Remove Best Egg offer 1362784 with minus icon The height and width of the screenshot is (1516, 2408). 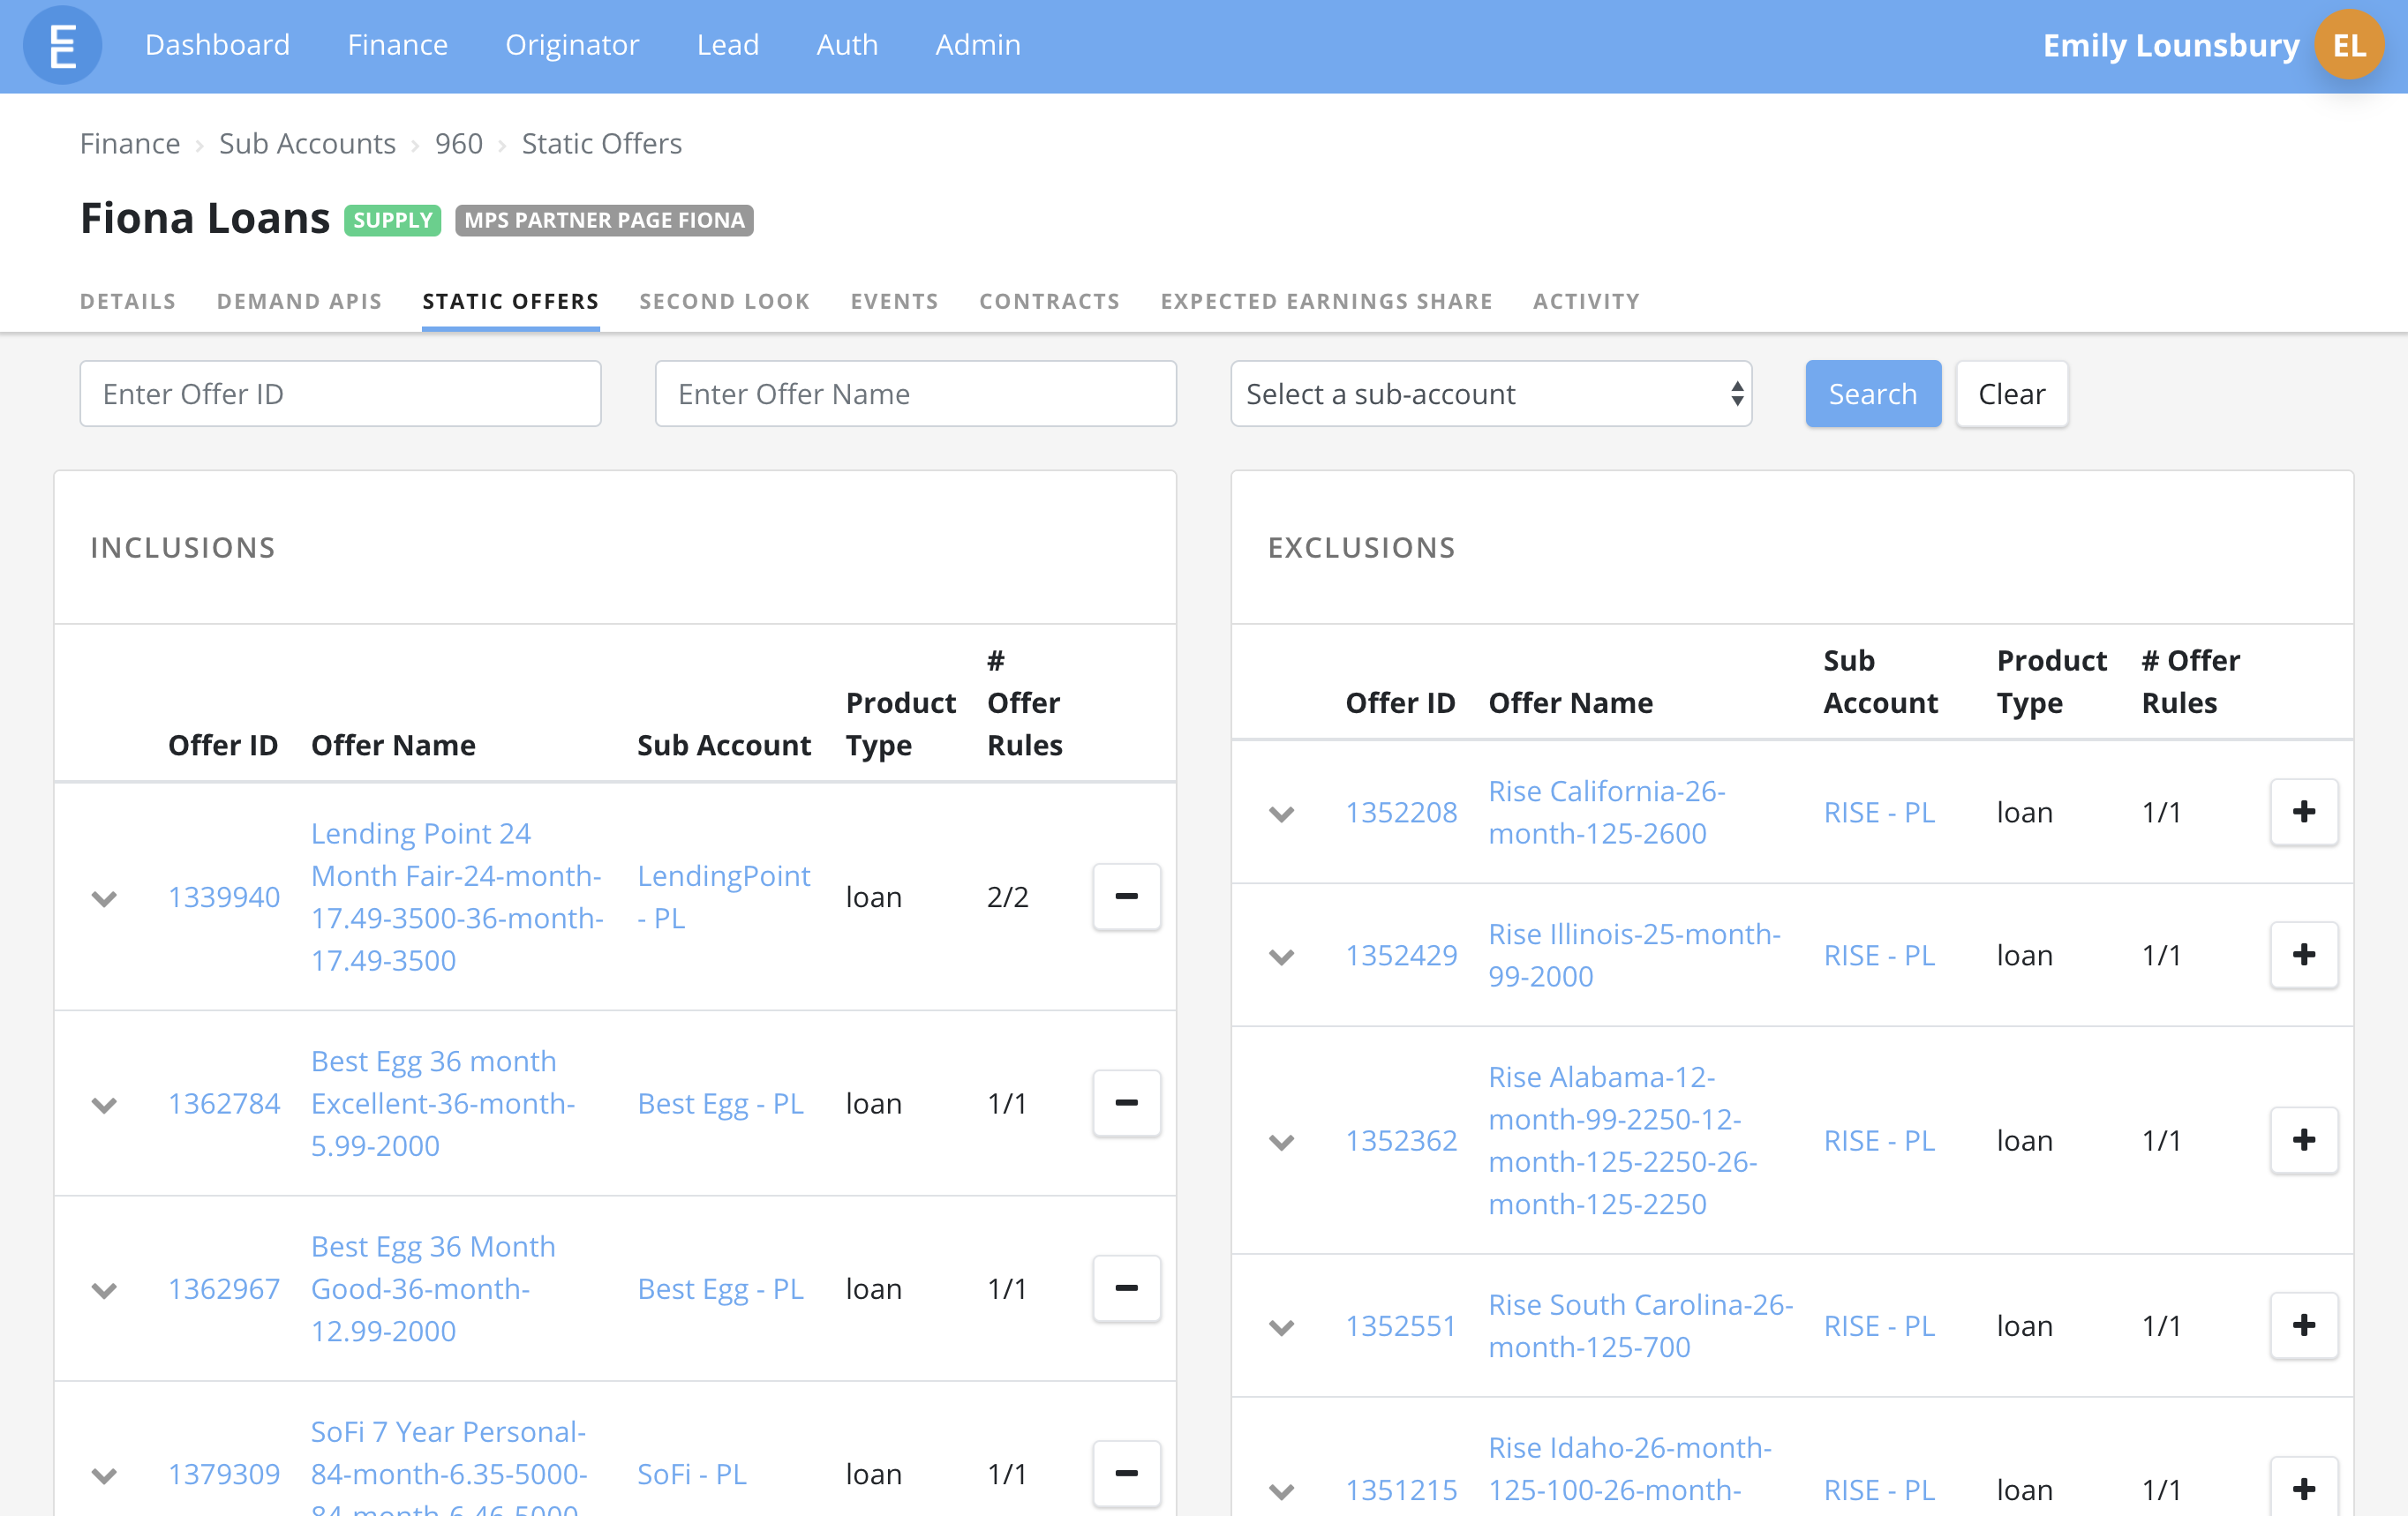1126,1103
